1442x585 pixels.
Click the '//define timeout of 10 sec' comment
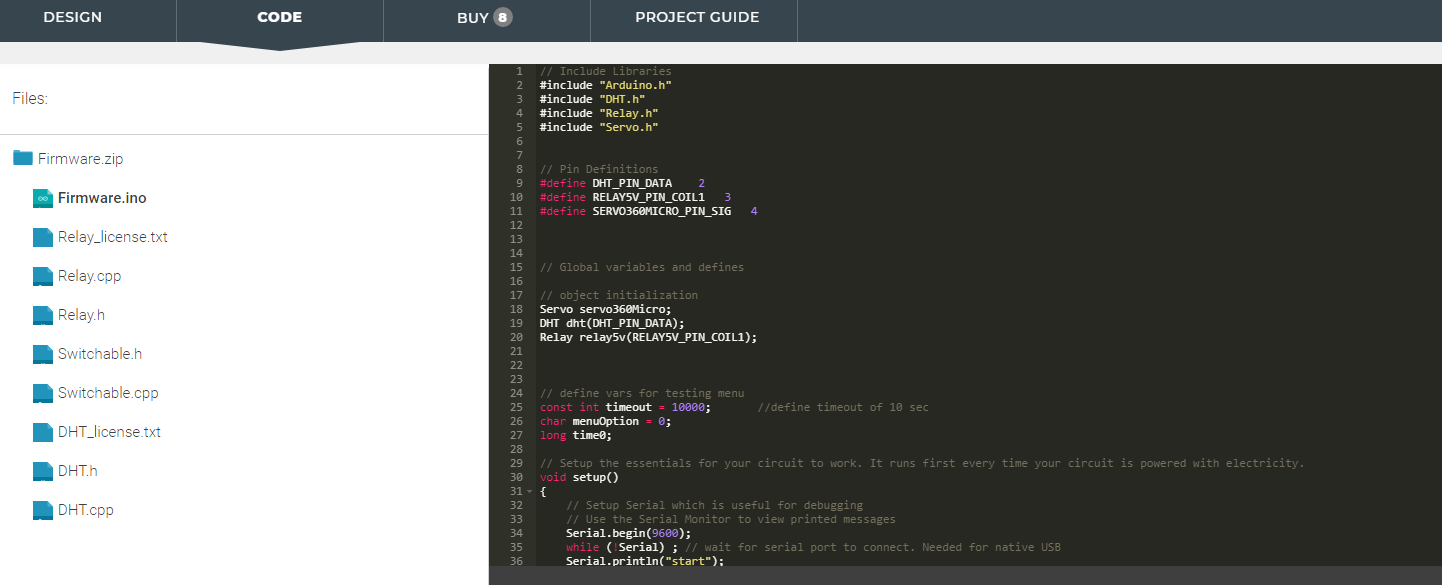coord(843,407)
